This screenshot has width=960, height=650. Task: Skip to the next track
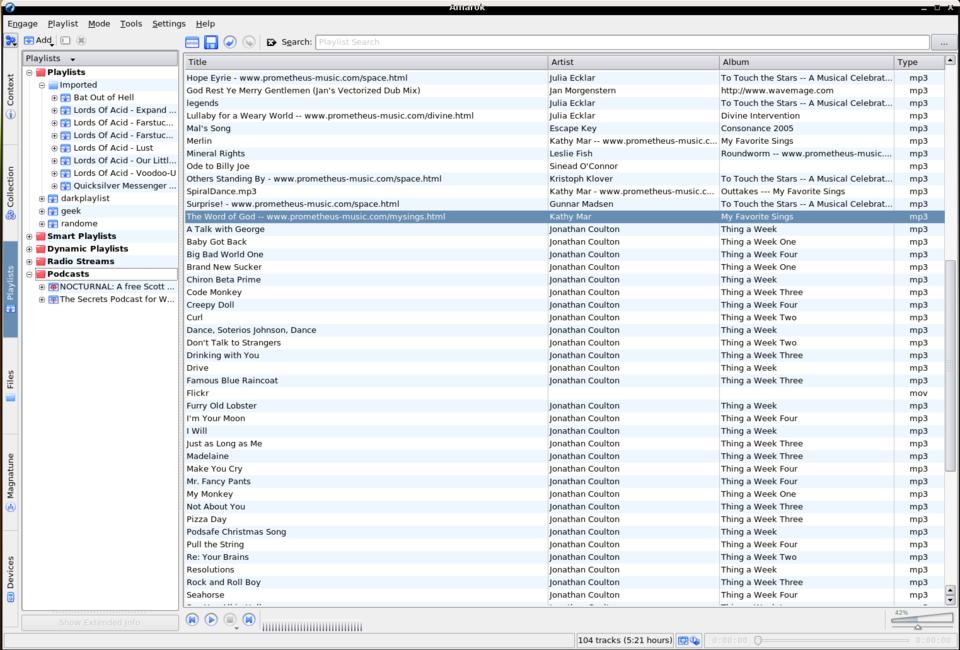tap(249, 620)
